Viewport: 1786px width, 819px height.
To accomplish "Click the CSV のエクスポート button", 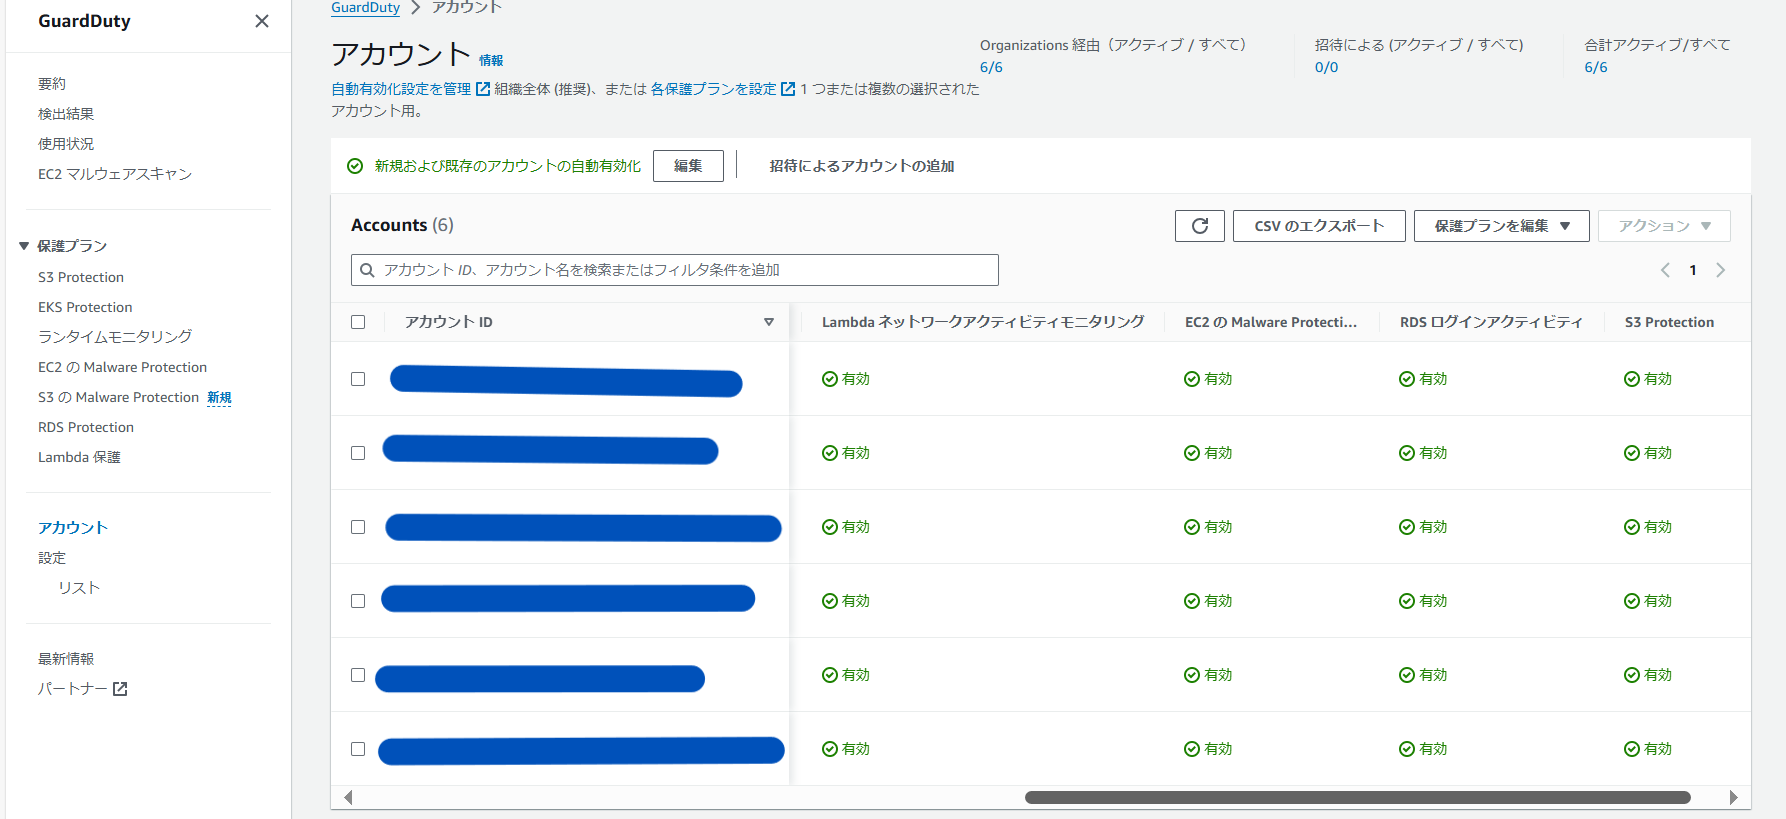I will 1319,226.
